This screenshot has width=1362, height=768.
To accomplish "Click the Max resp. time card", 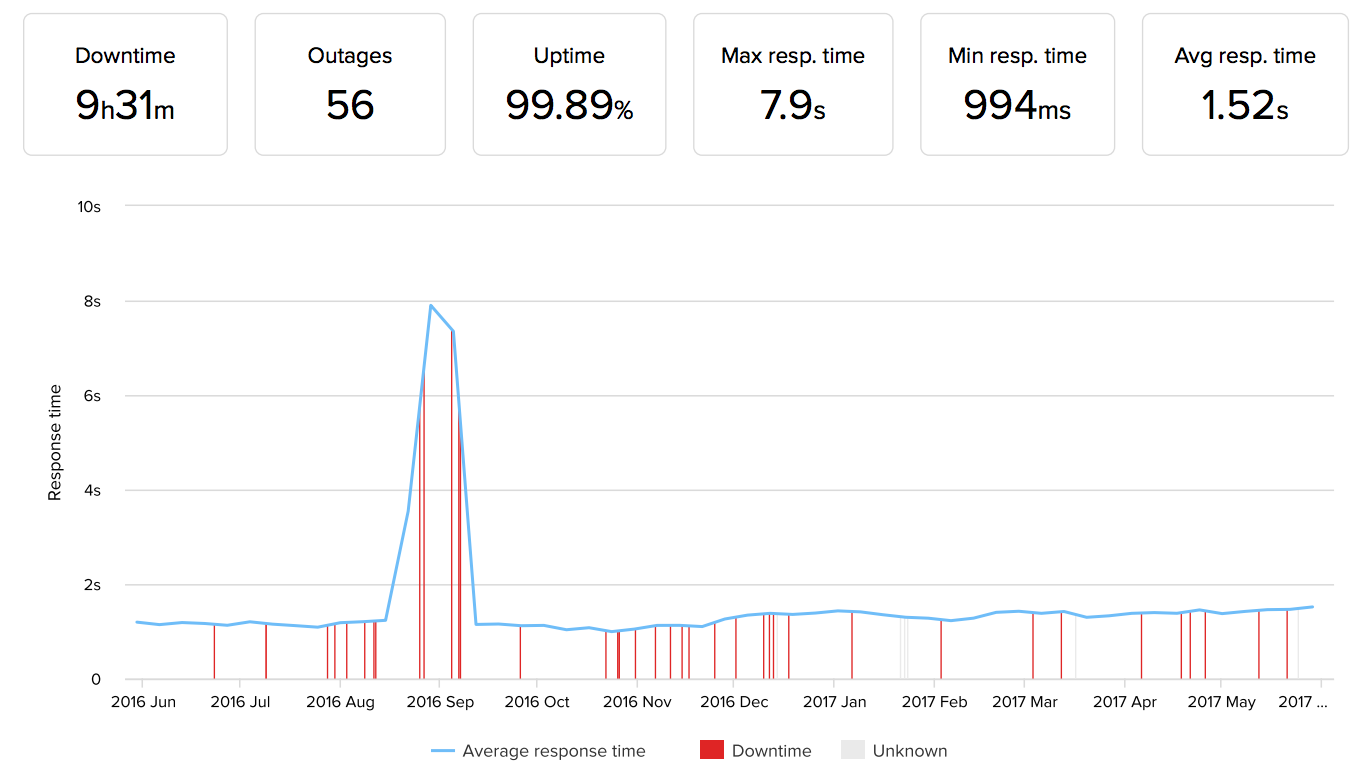I will pyautogui.click(x=793, y=84).
